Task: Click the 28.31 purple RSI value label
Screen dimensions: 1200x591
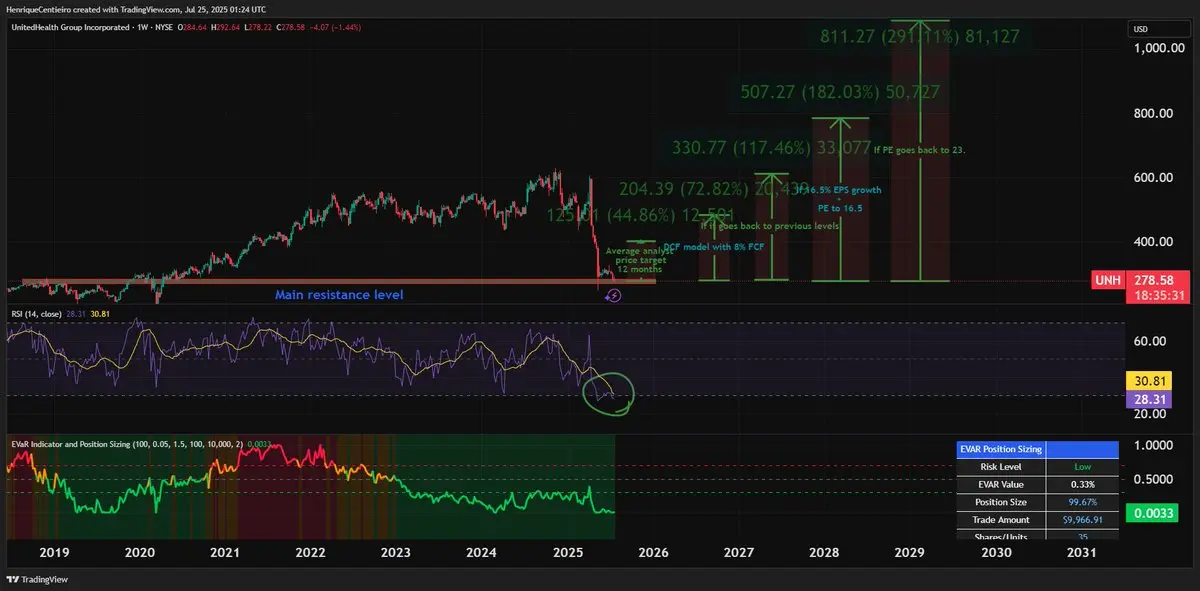Action: point(1147,398)
